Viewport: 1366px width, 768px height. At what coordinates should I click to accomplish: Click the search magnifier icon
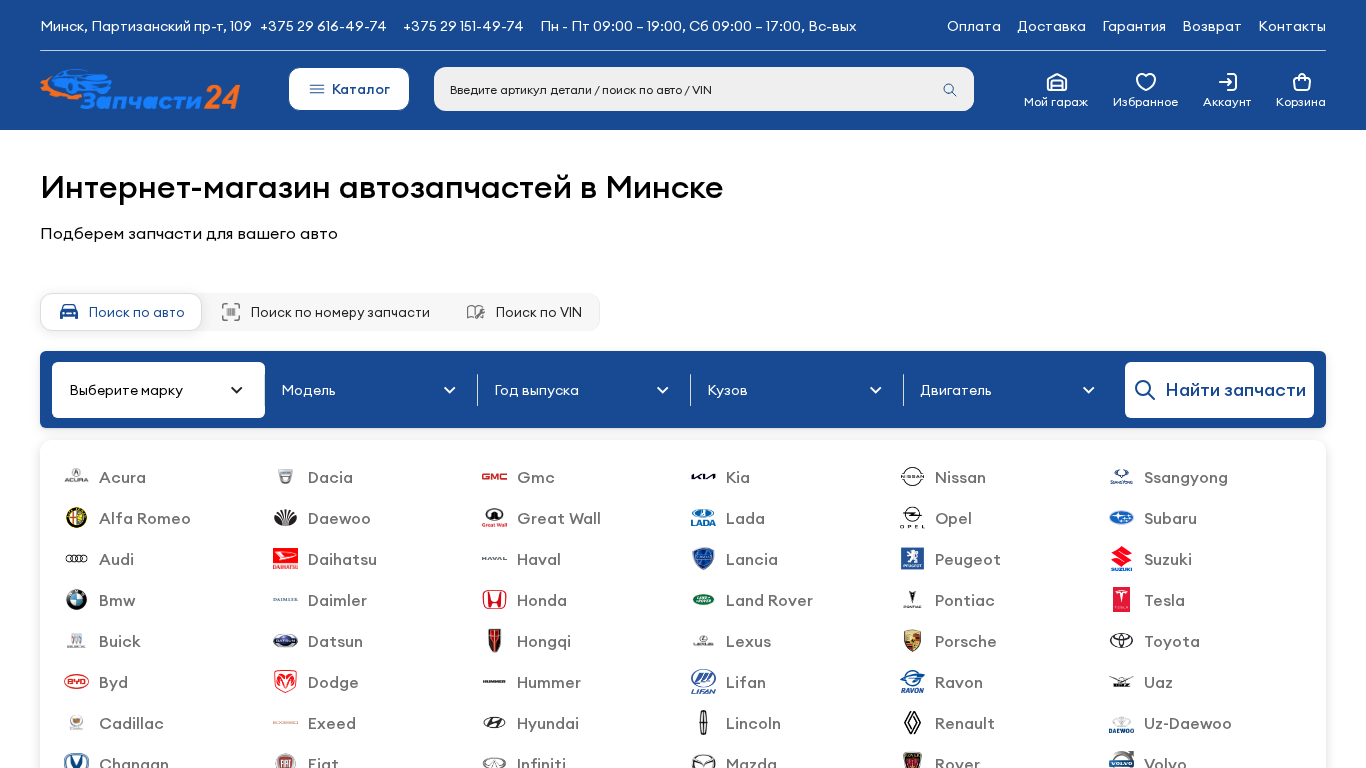pyautogui.click(x=949, y=90)
